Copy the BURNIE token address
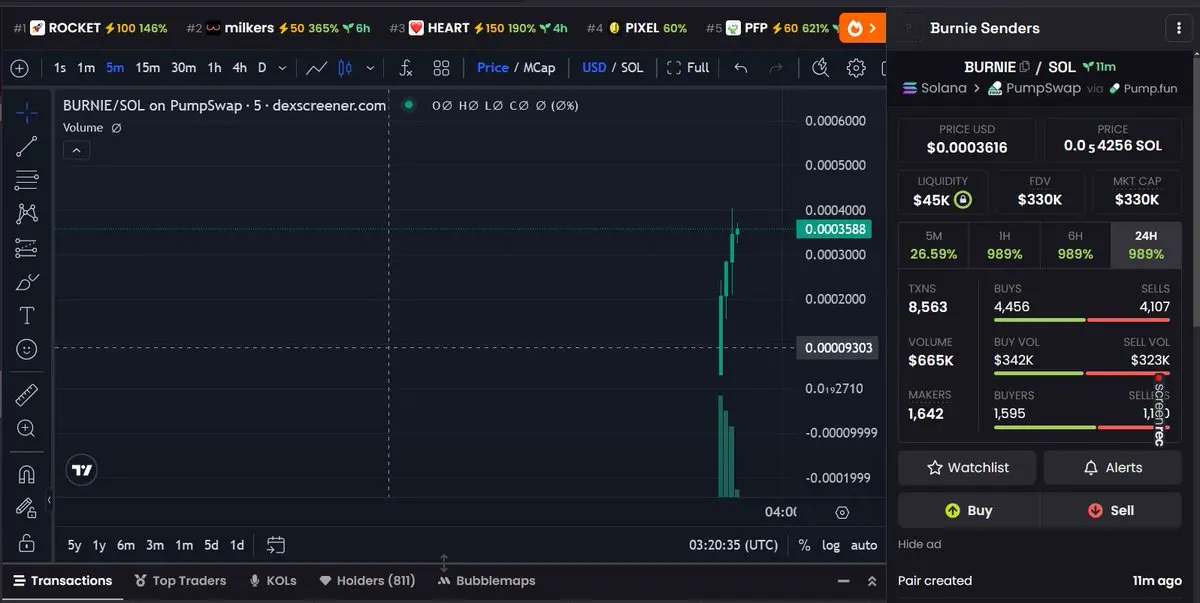The image size is (1200, 603). [1025, 67]
